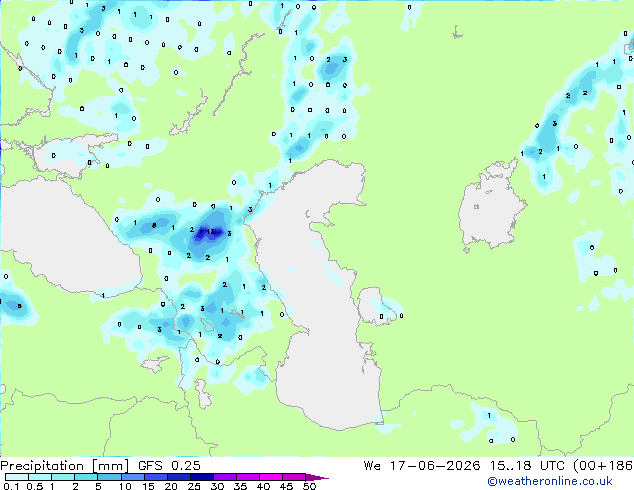Click the 0.5–1 mm legend color swatch
Screen dimensions: 634x490
pos(40,477)
